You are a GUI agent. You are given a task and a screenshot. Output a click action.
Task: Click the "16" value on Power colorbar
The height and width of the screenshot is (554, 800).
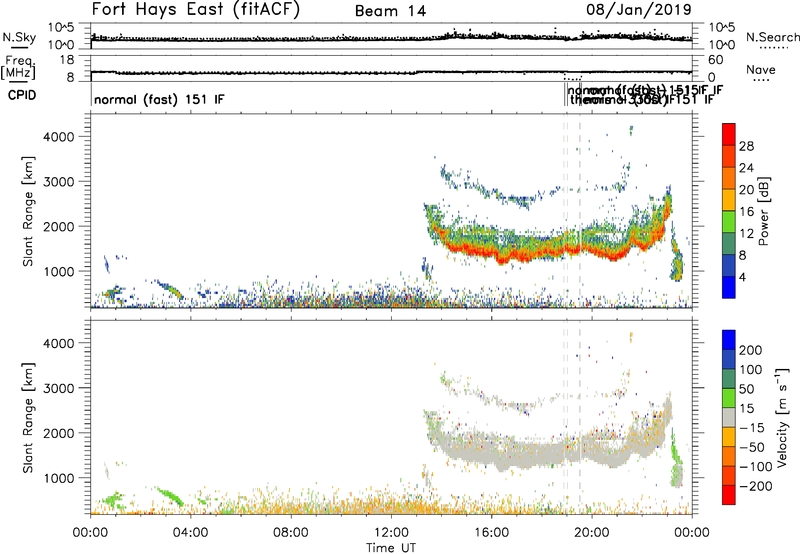tap(746, 212)
